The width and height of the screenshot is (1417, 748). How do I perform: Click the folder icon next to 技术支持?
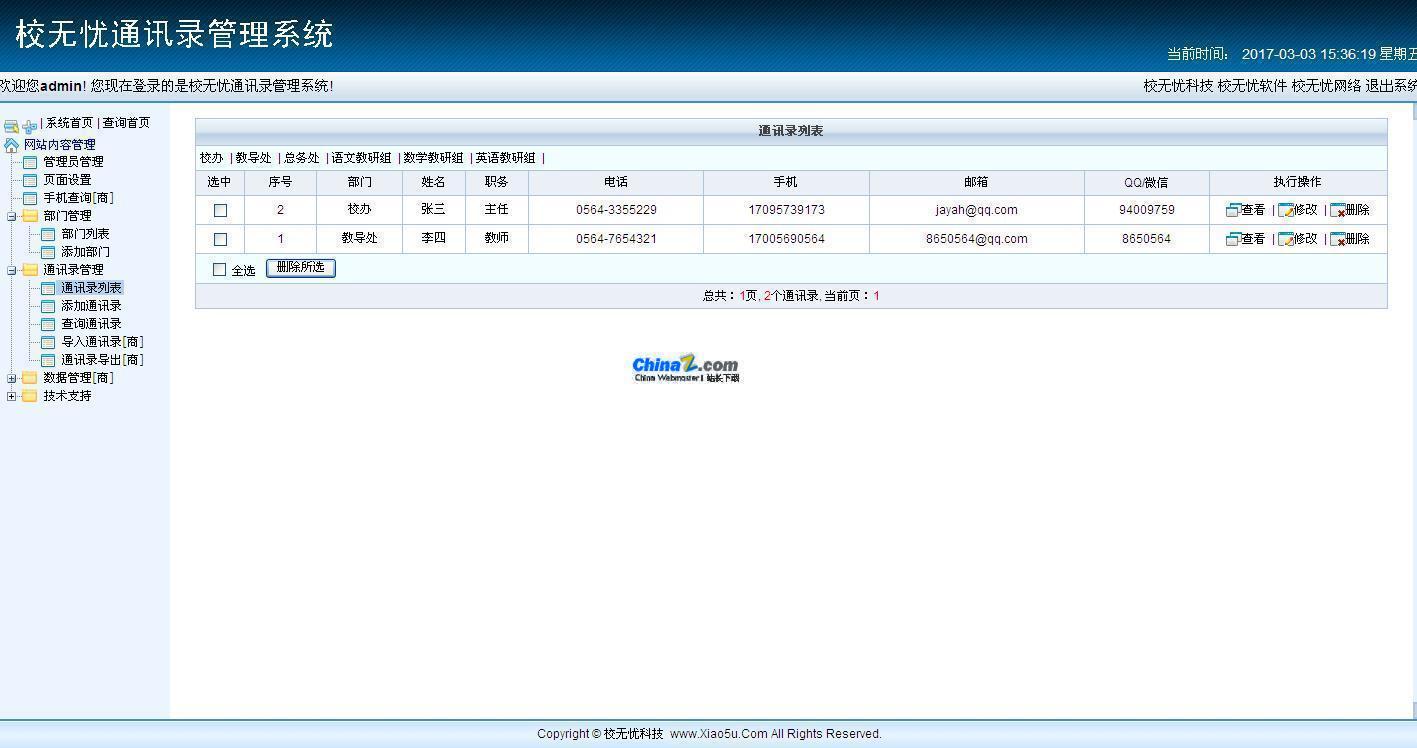pos(30,396)
